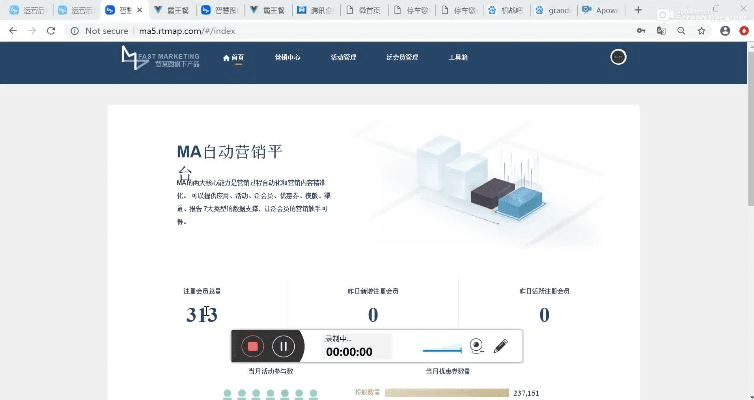
Task: Click the registered member total 313
Action: [x=202, y=315]
